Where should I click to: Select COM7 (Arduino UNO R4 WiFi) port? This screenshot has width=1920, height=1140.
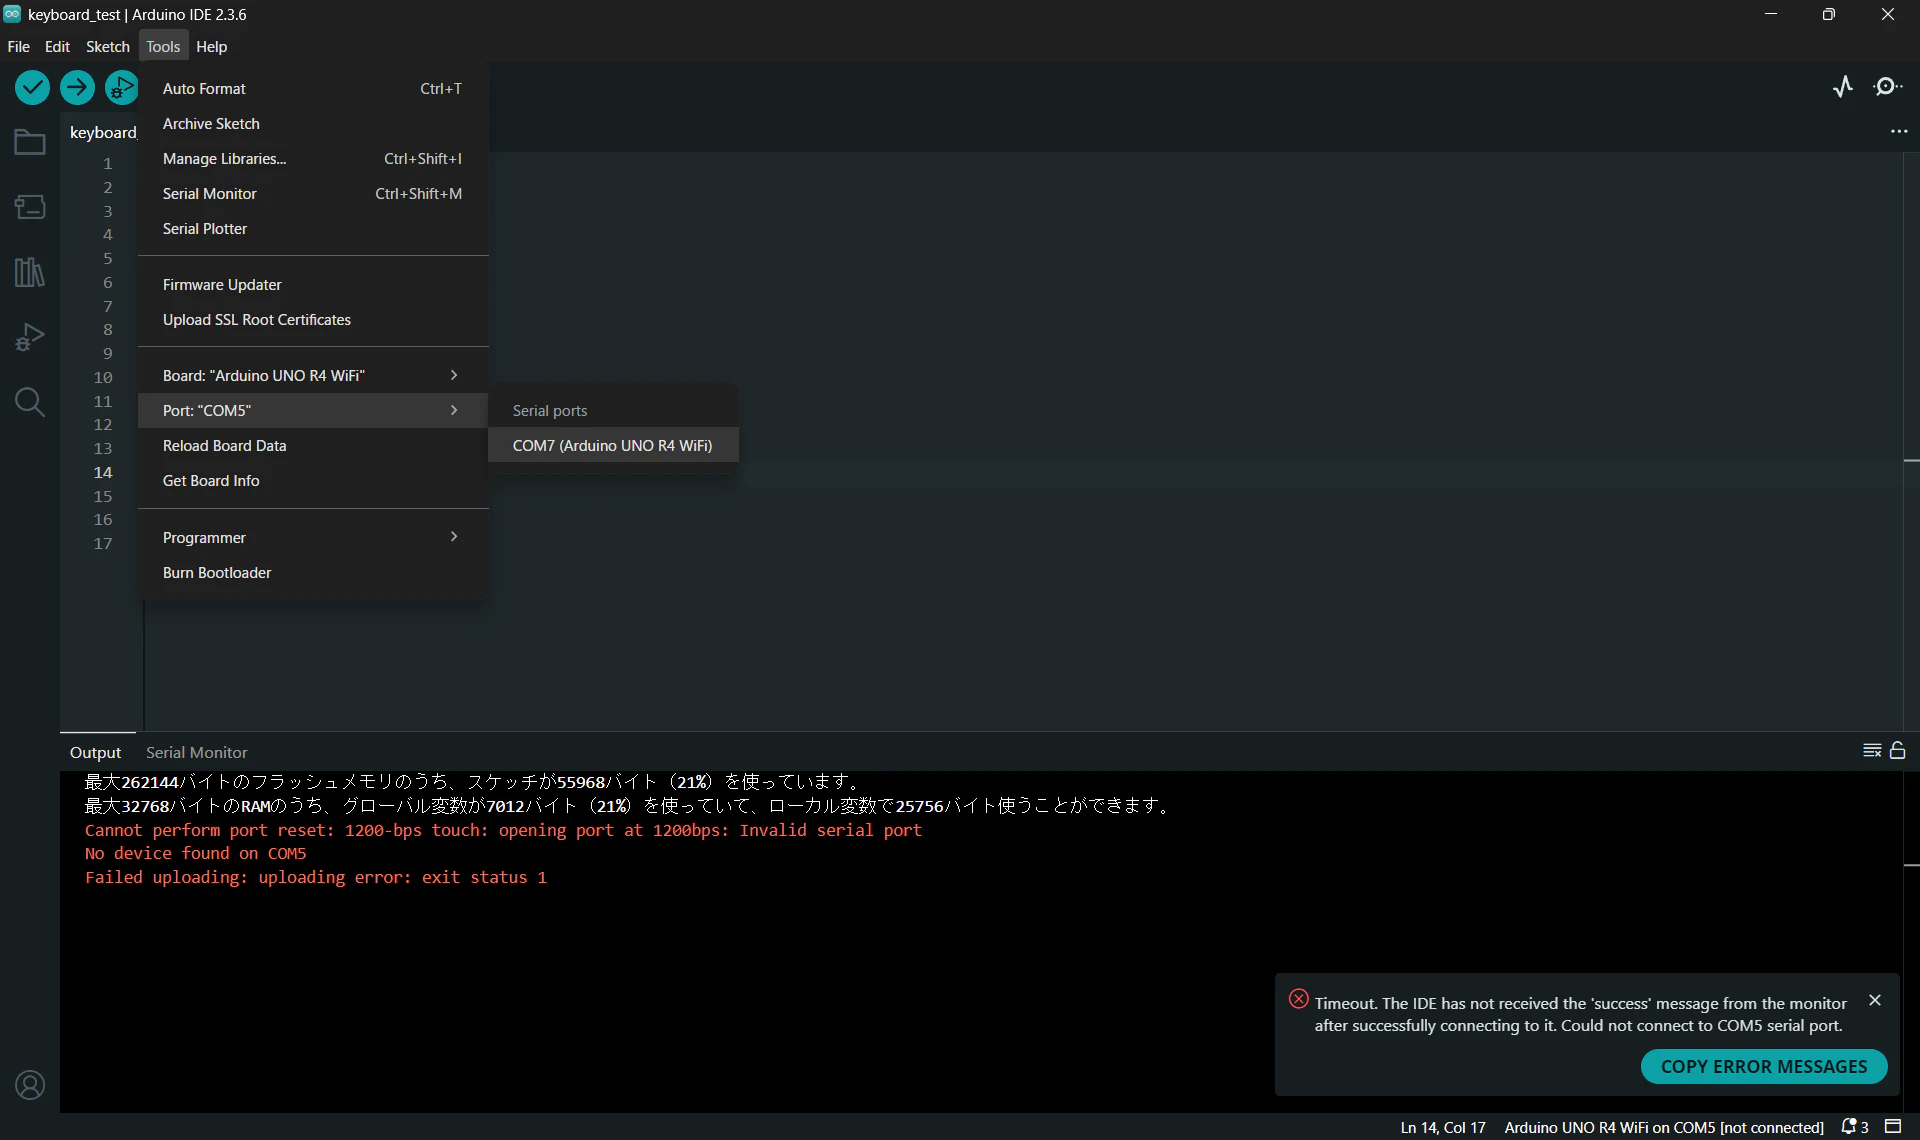(613, 446)
